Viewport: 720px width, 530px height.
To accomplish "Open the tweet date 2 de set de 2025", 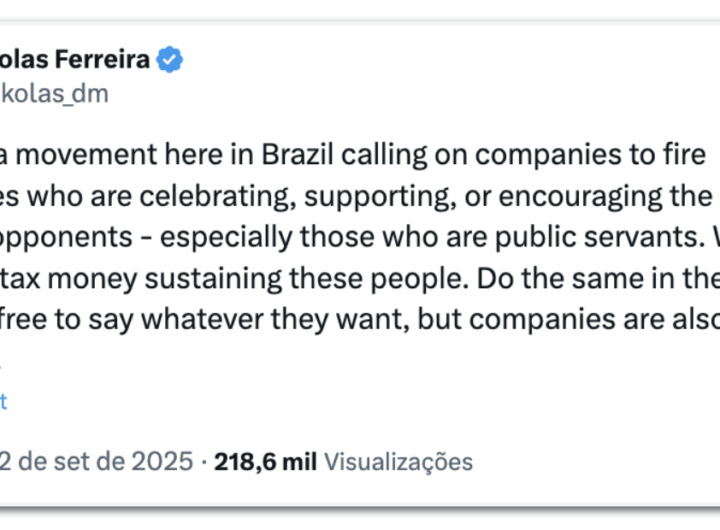I will tap(97, 461).
